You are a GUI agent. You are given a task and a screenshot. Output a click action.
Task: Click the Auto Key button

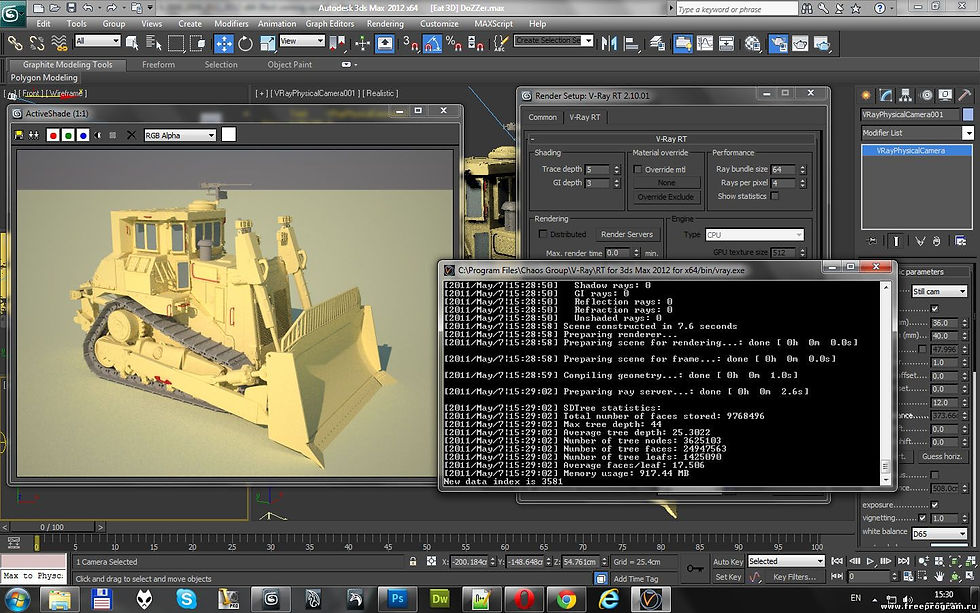coord(728,562)
